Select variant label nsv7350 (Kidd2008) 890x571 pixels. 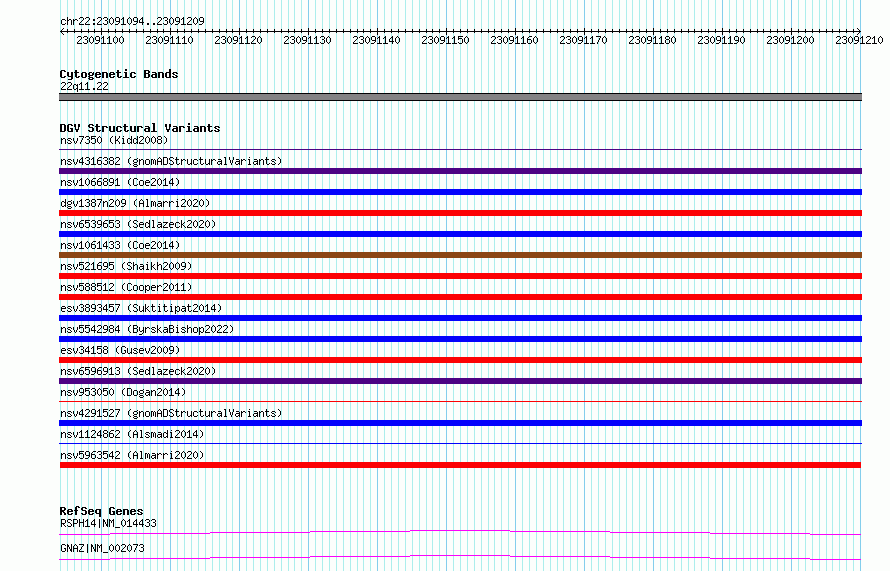click(114, 140)
